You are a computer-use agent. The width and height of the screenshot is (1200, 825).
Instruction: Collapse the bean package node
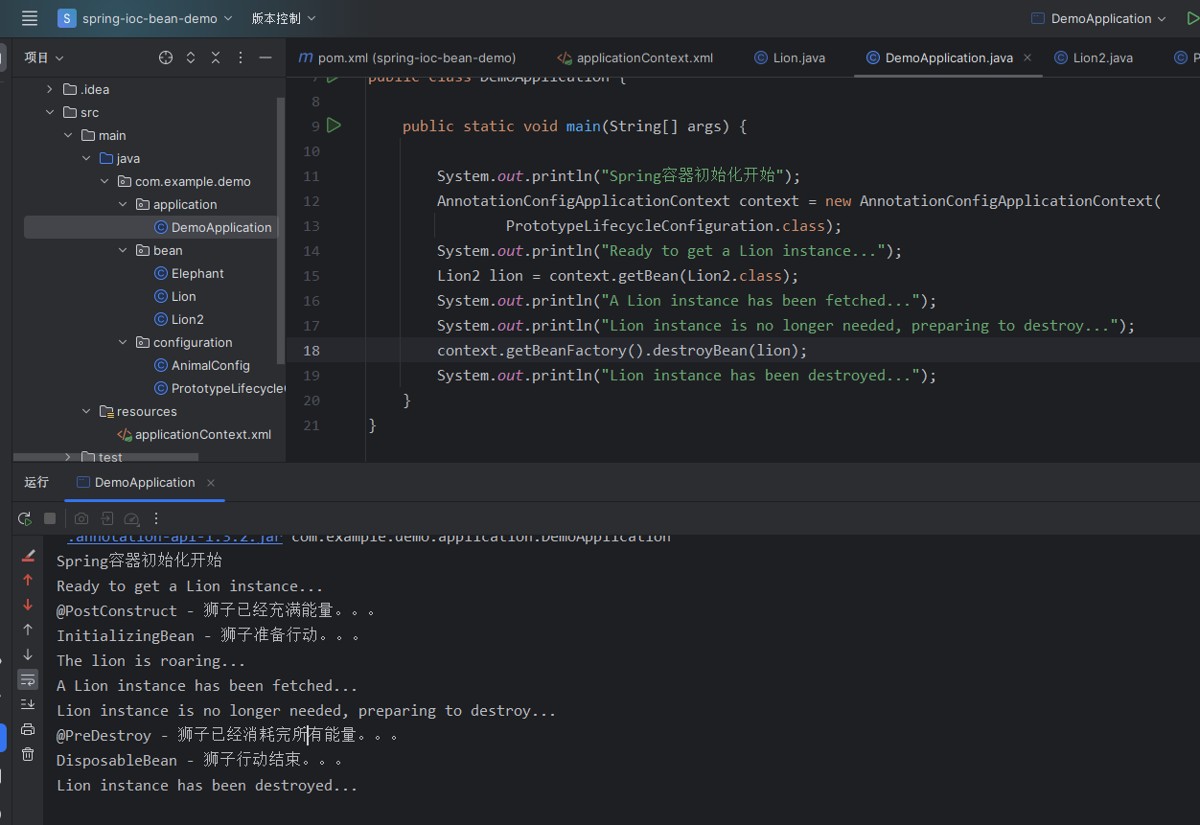coord(122,250)
